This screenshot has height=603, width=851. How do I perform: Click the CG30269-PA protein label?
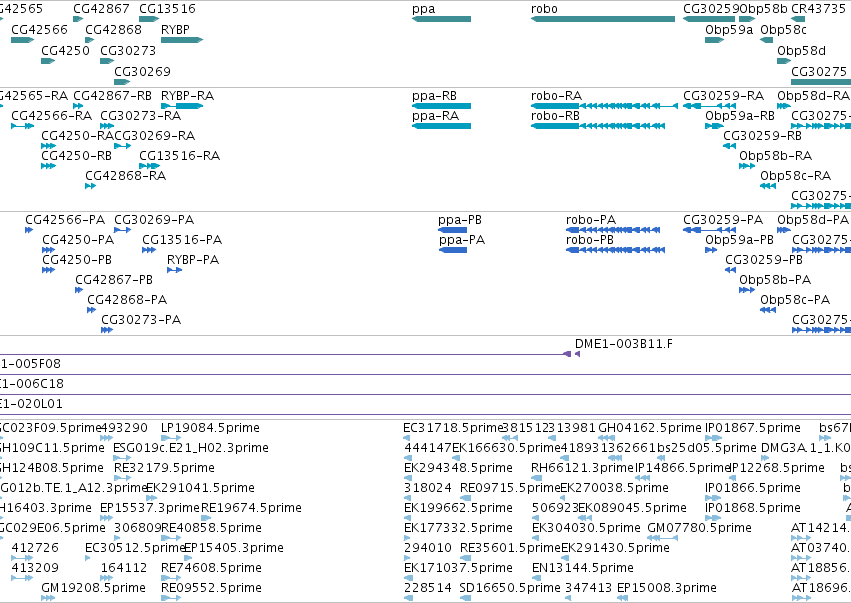[x=154, y=220]
